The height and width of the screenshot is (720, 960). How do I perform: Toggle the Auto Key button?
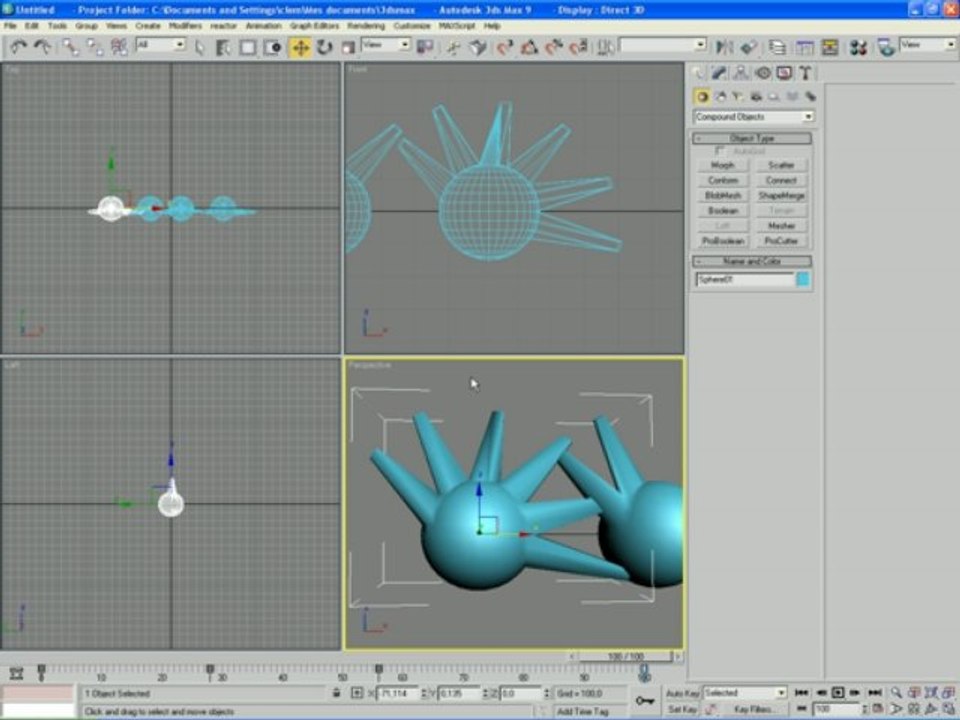683,693
